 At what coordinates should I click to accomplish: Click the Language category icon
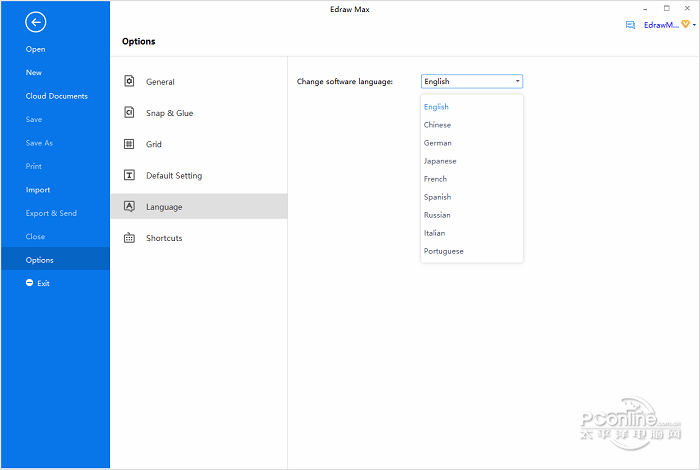(x=129, y=206)
